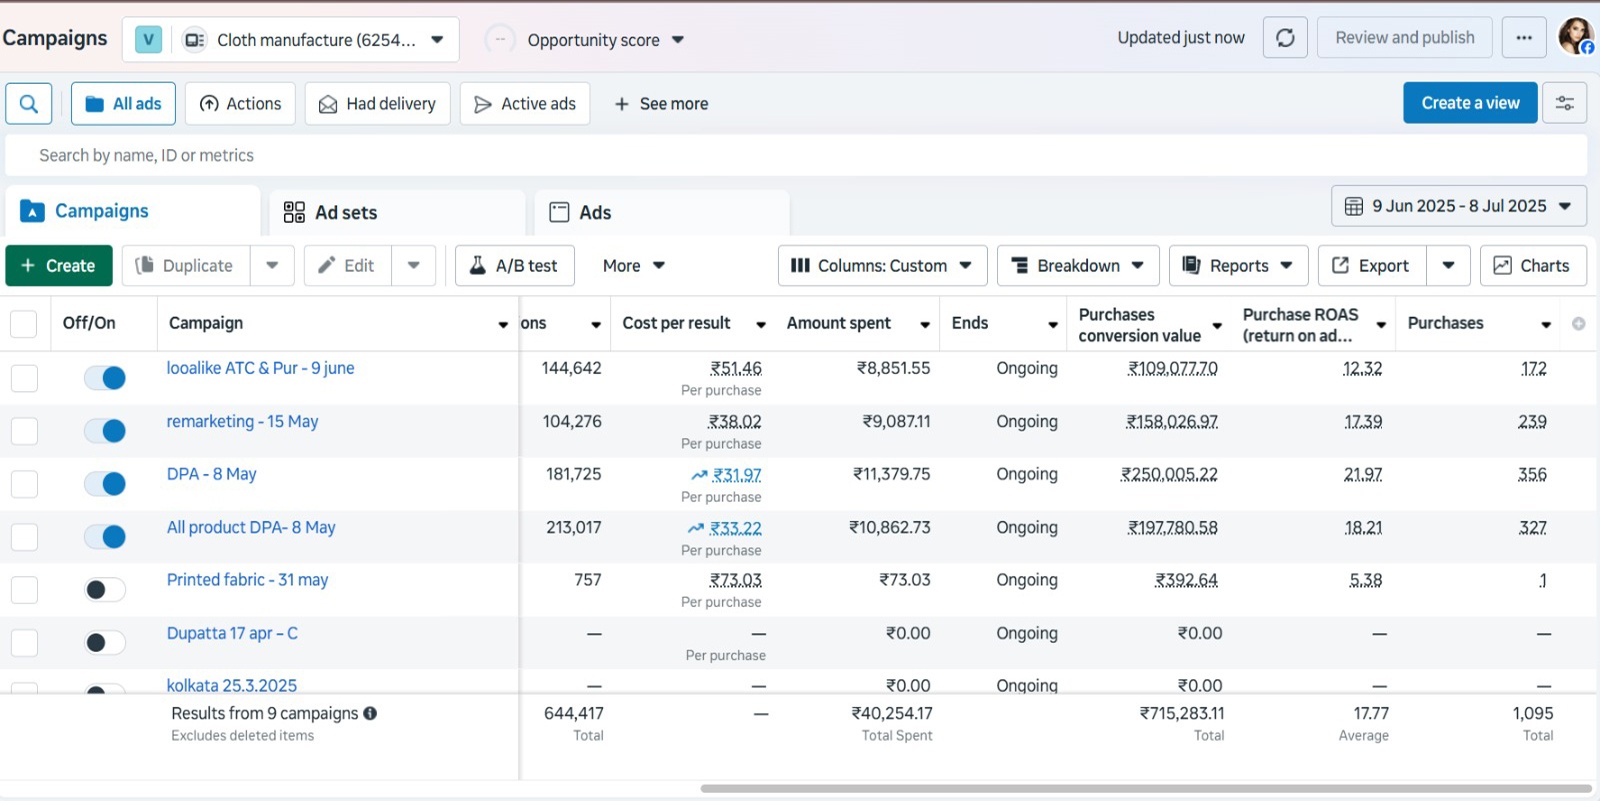Viewport: 1600px width, 801px height.
Task: Enable the Printed fabric - 31 may campaign
Action: tap(105, 590)
